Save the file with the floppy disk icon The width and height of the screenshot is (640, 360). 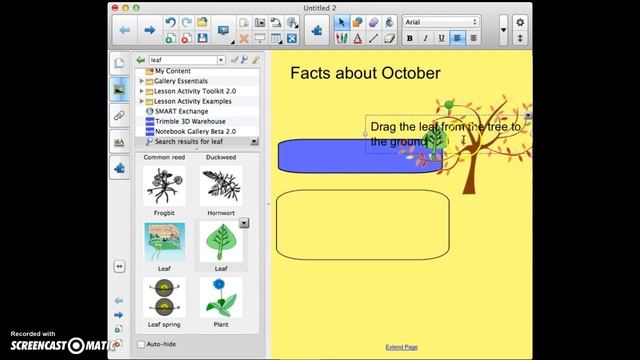pos(202,38)
